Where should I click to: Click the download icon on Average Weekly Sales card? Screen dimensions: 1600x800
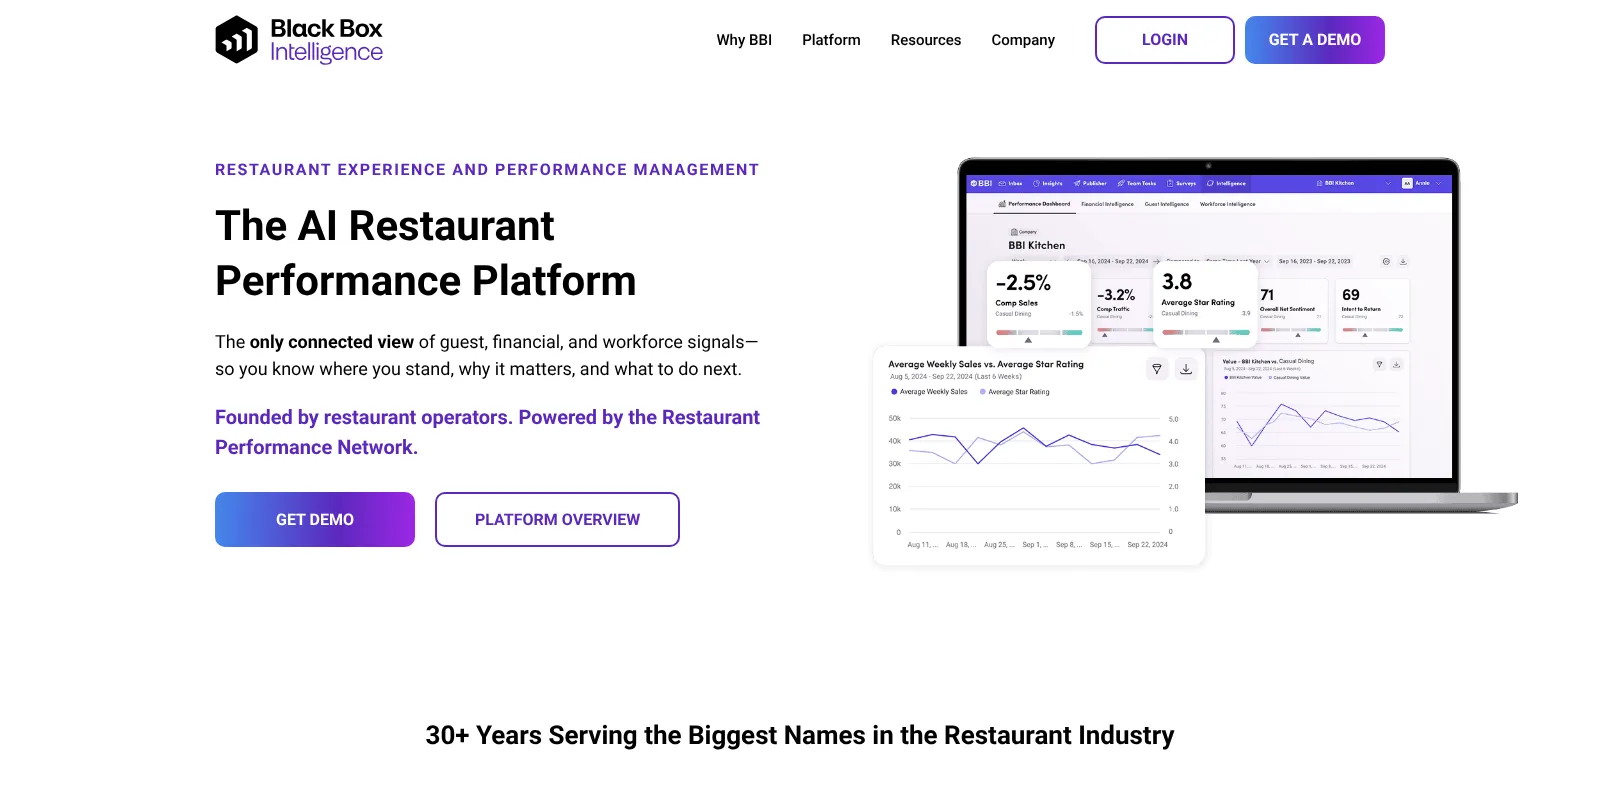1186,369
